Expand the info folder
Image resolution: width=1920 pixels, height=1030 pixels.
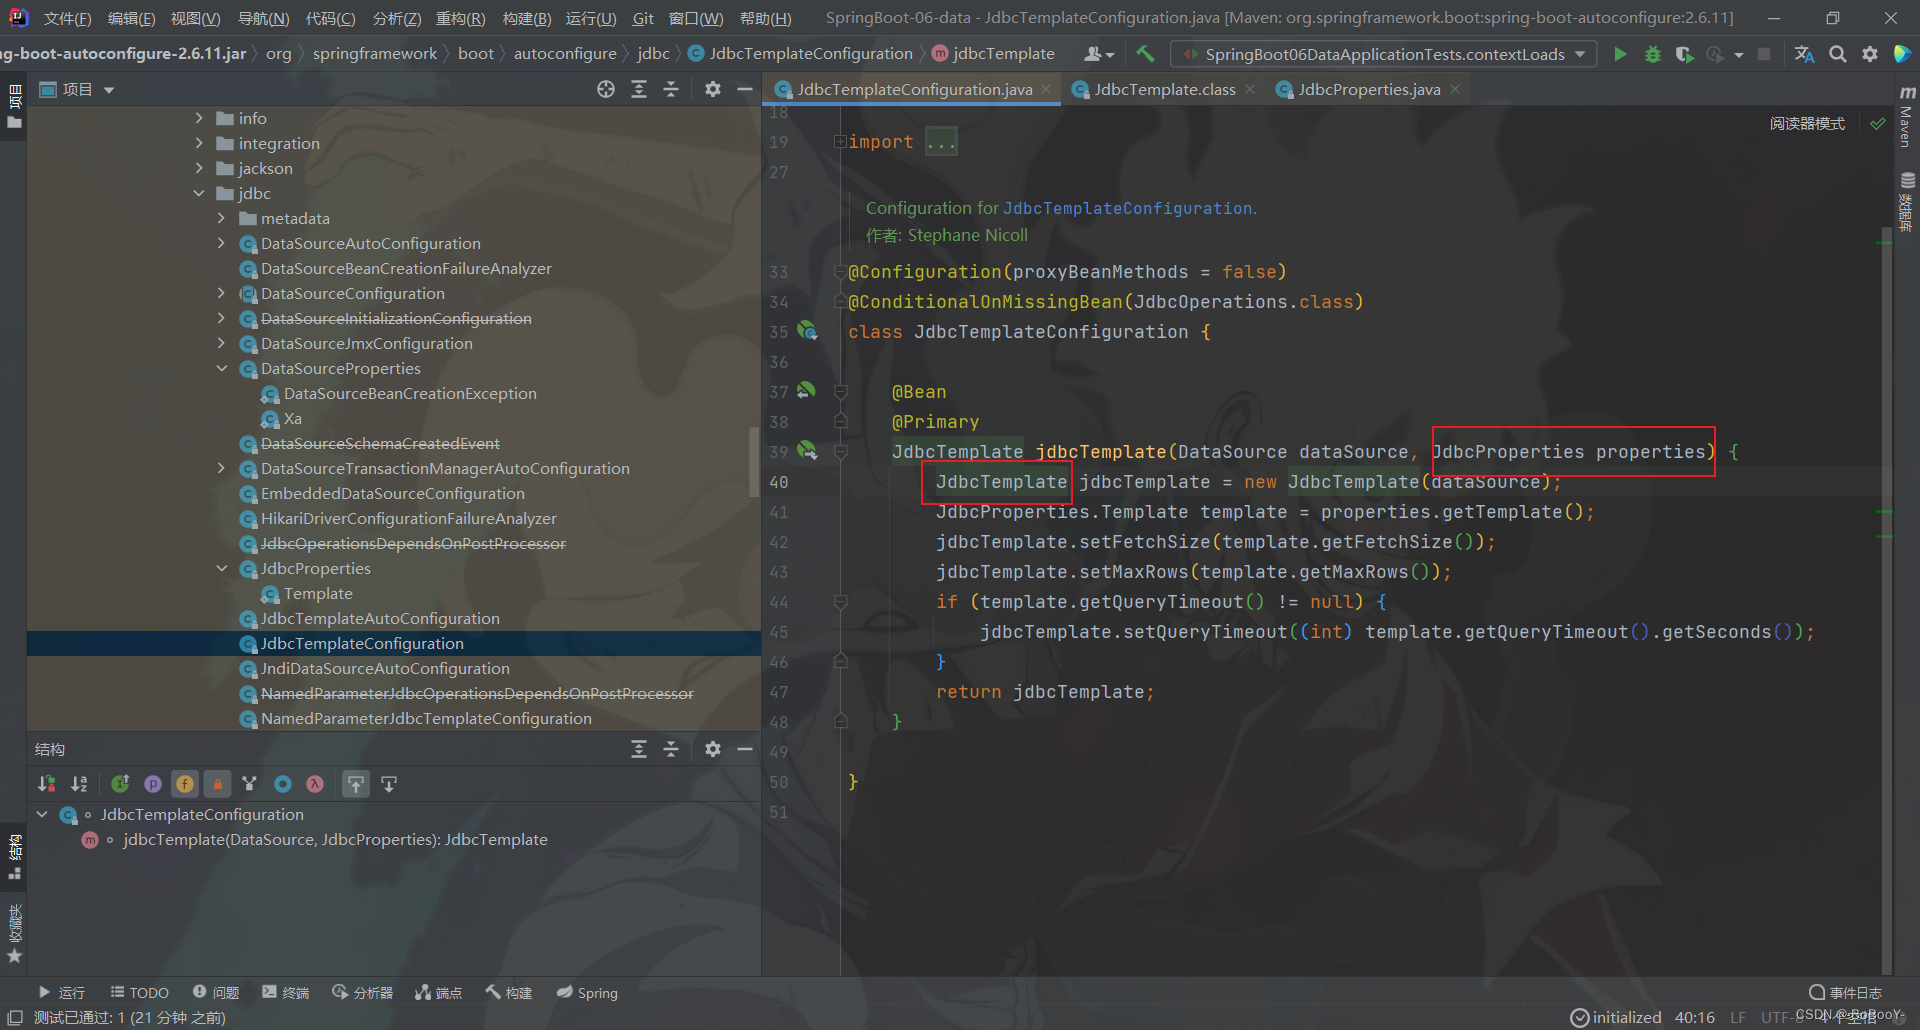199,118
